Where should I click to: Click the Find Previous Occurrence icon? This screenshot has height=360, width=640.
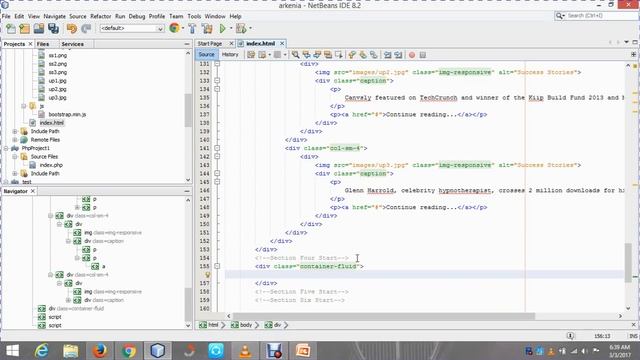[306, 55]
